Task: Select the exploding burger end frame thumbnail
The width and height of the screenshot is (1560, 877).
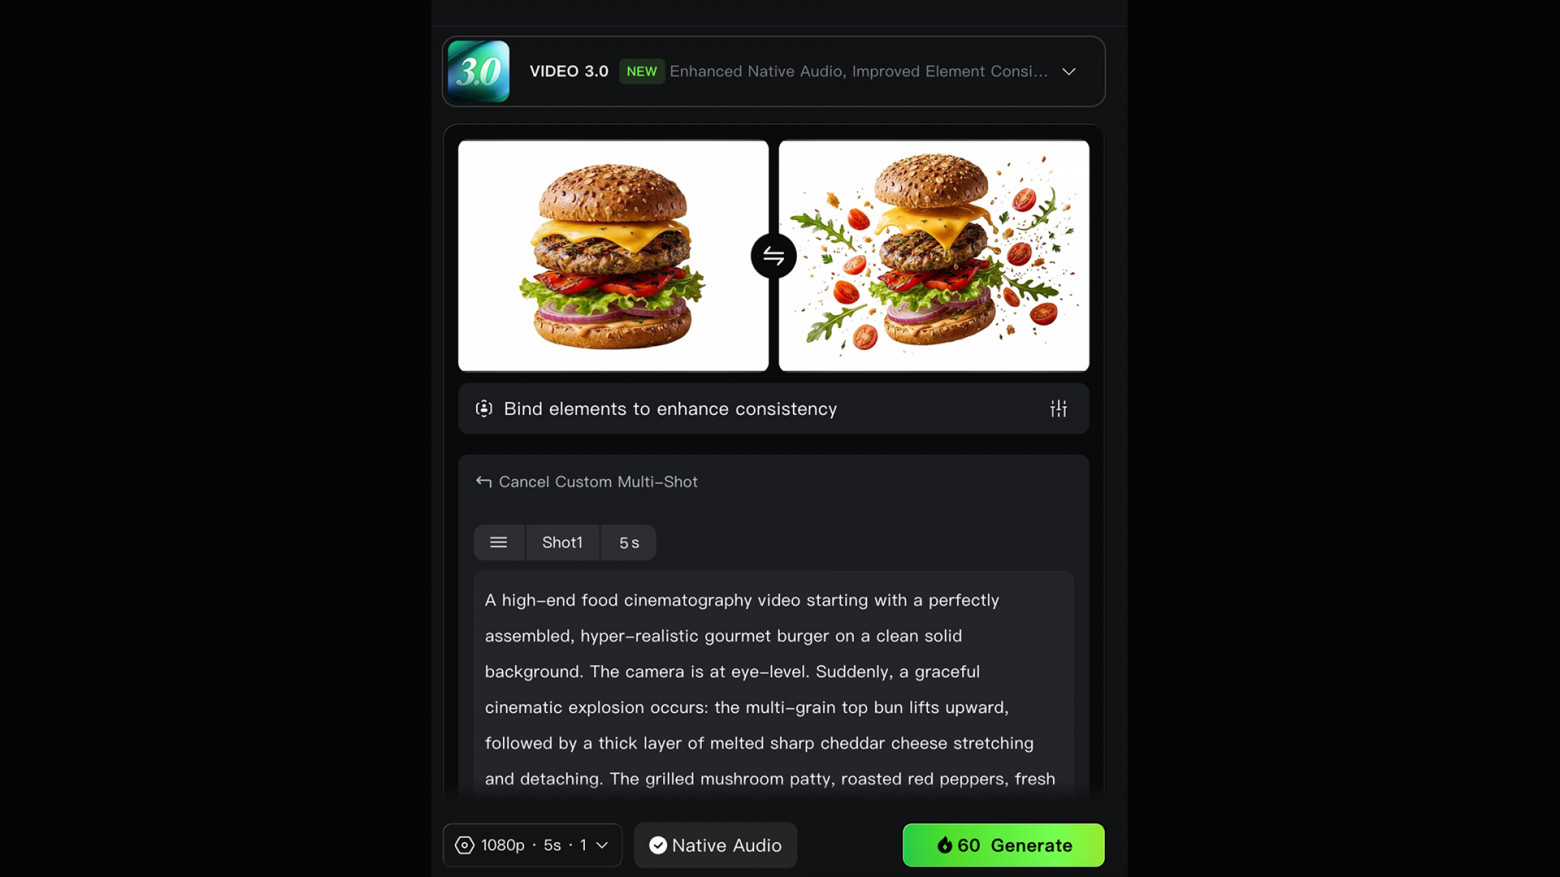Action: (x=934, y=256)
